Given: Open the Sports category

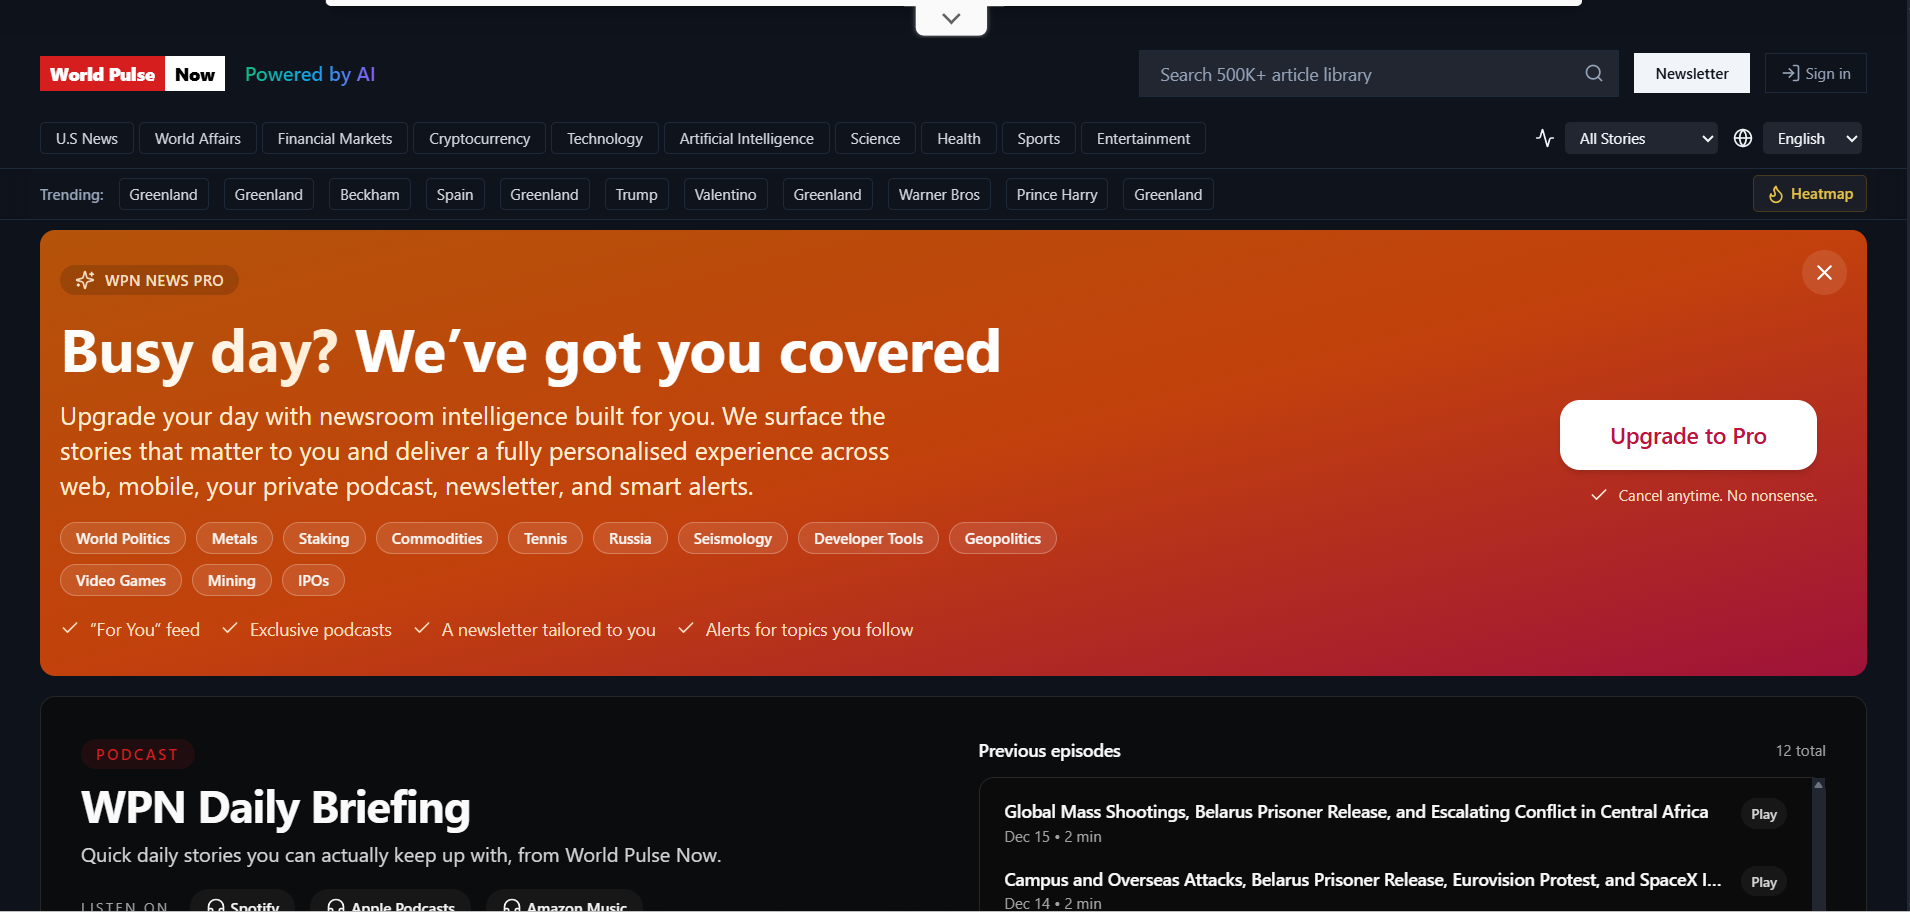Looking at the screenshot, I should point(1039,138).
